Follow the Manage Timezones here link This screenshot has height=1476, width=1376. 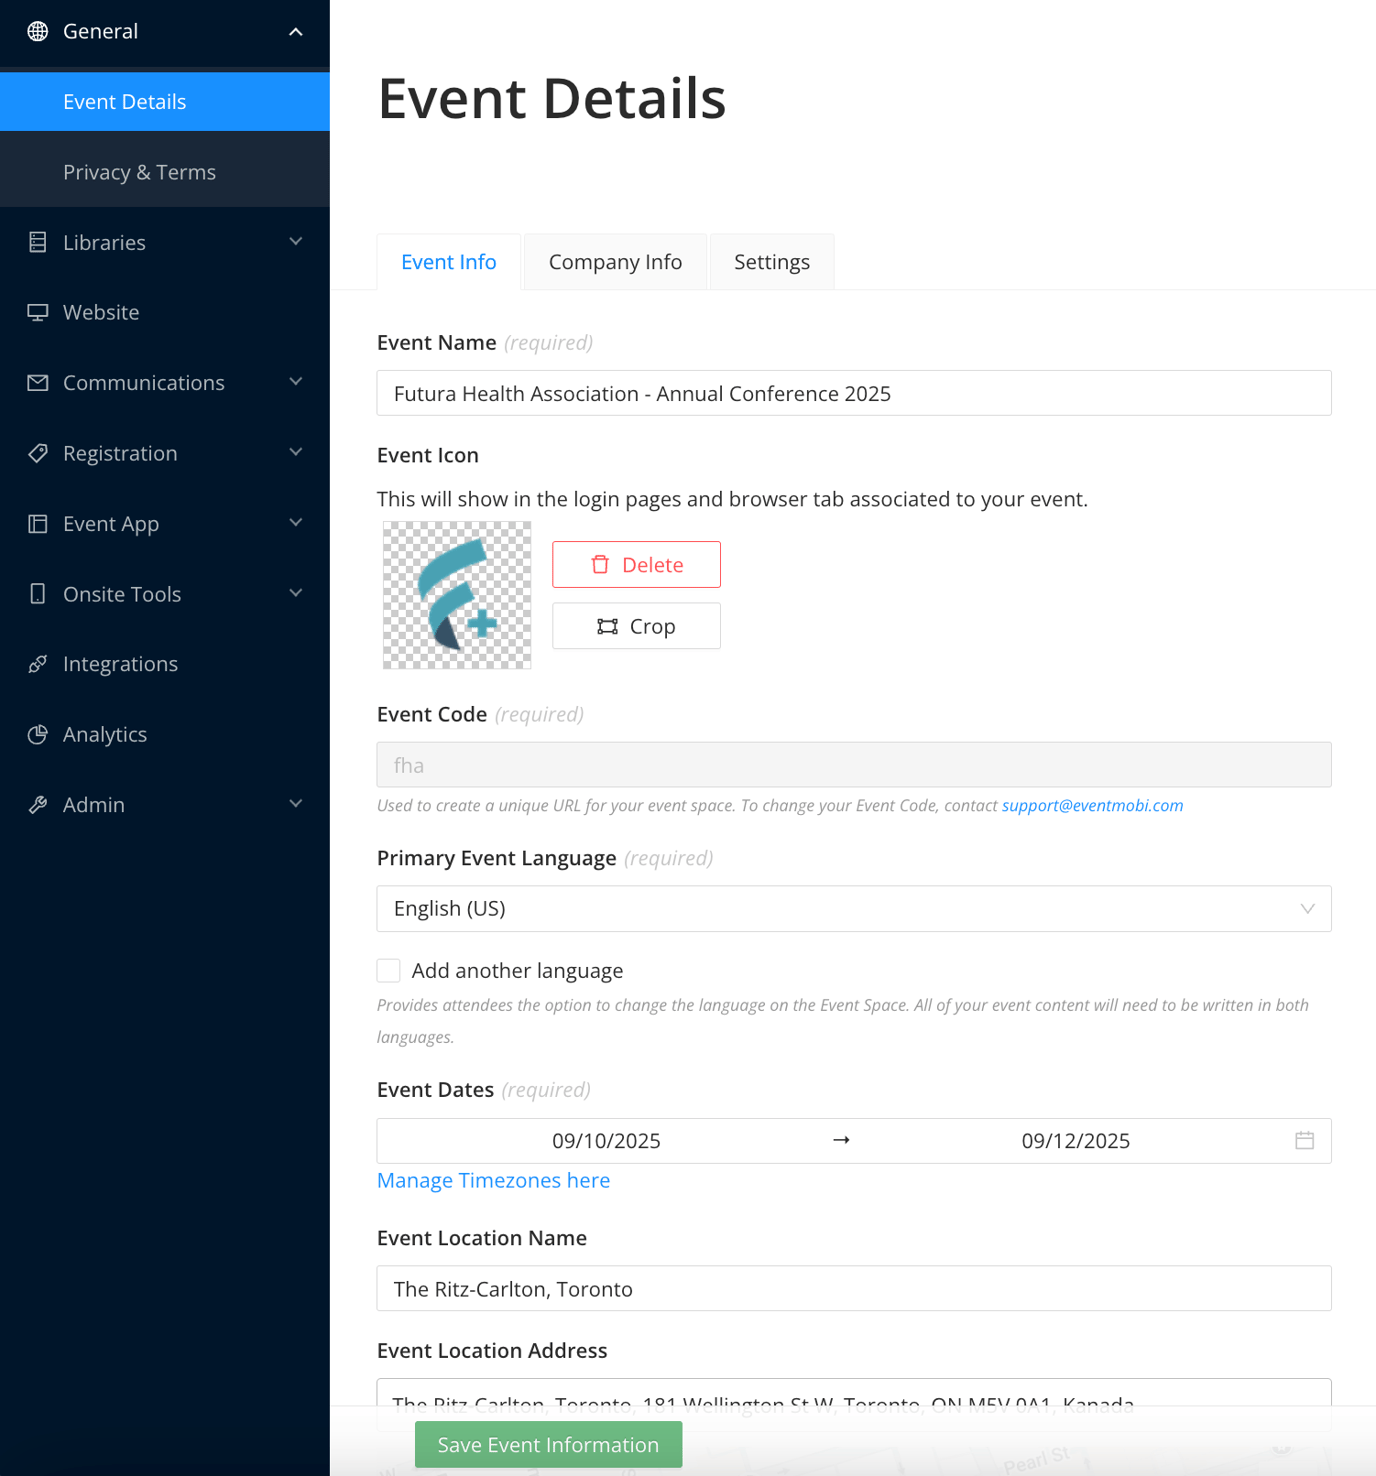pyautogui.click(x=493, y=1180)
